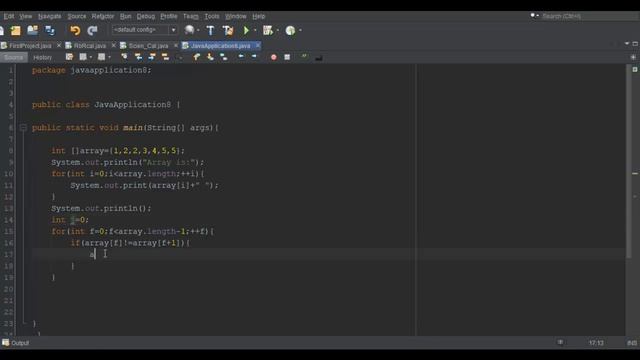Image resolution: width=640 pixels, height=360 pixels.
Task: Open the Output panel button
Action: [16, 343]
